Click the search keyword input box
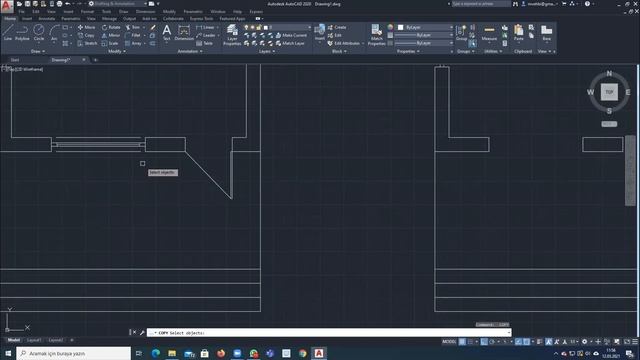The height and width of the screenshot is (360, 640). click(481, 4)
